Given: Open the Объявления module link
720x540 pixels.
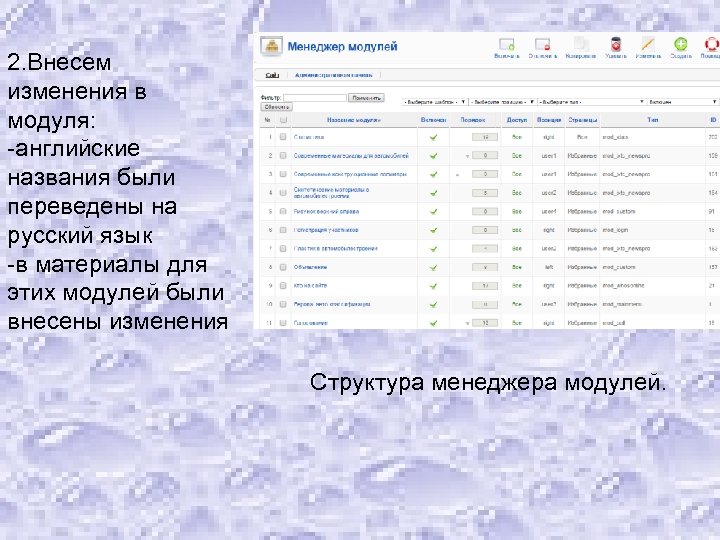Looking at the screenshot, I should click(310, 267).
